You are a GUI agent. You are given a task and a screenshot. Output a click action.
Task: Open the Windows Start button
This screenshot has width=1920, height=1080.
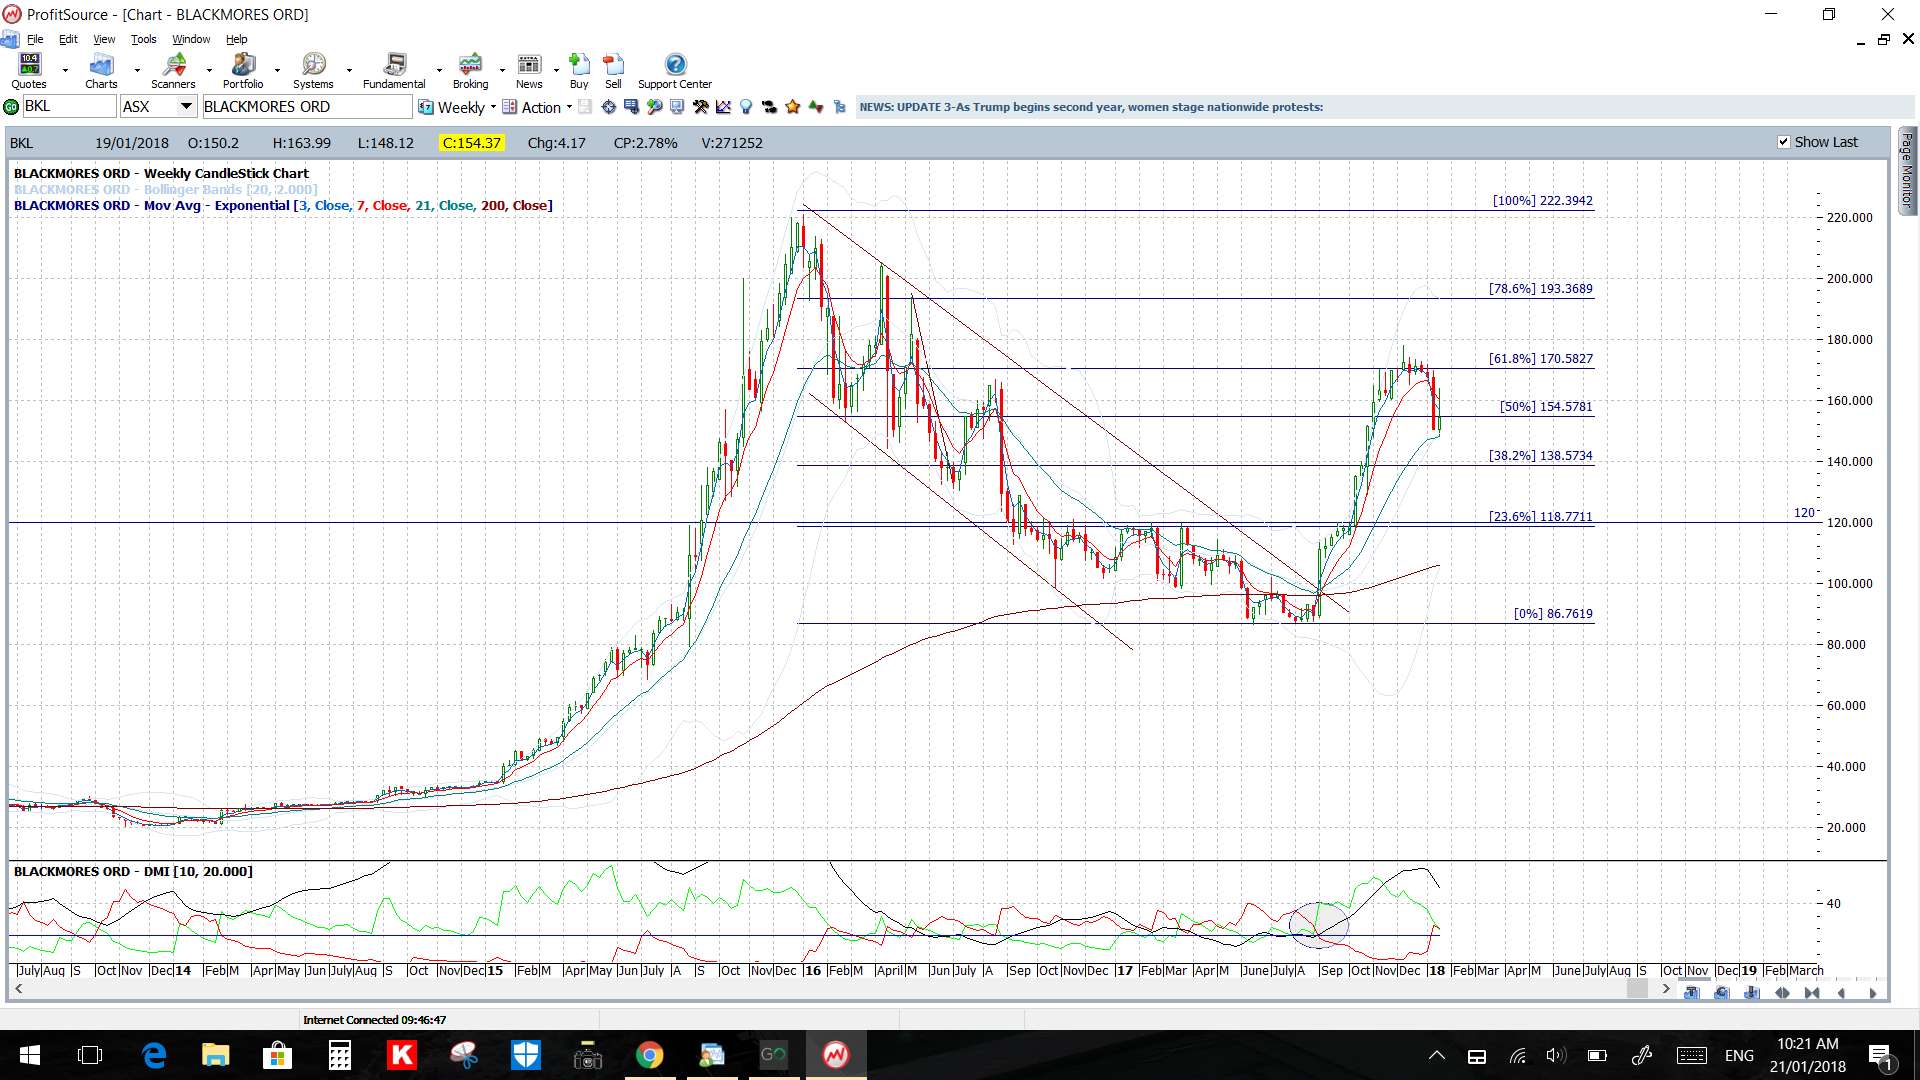pyautogui.click(x=29, y=1055)
